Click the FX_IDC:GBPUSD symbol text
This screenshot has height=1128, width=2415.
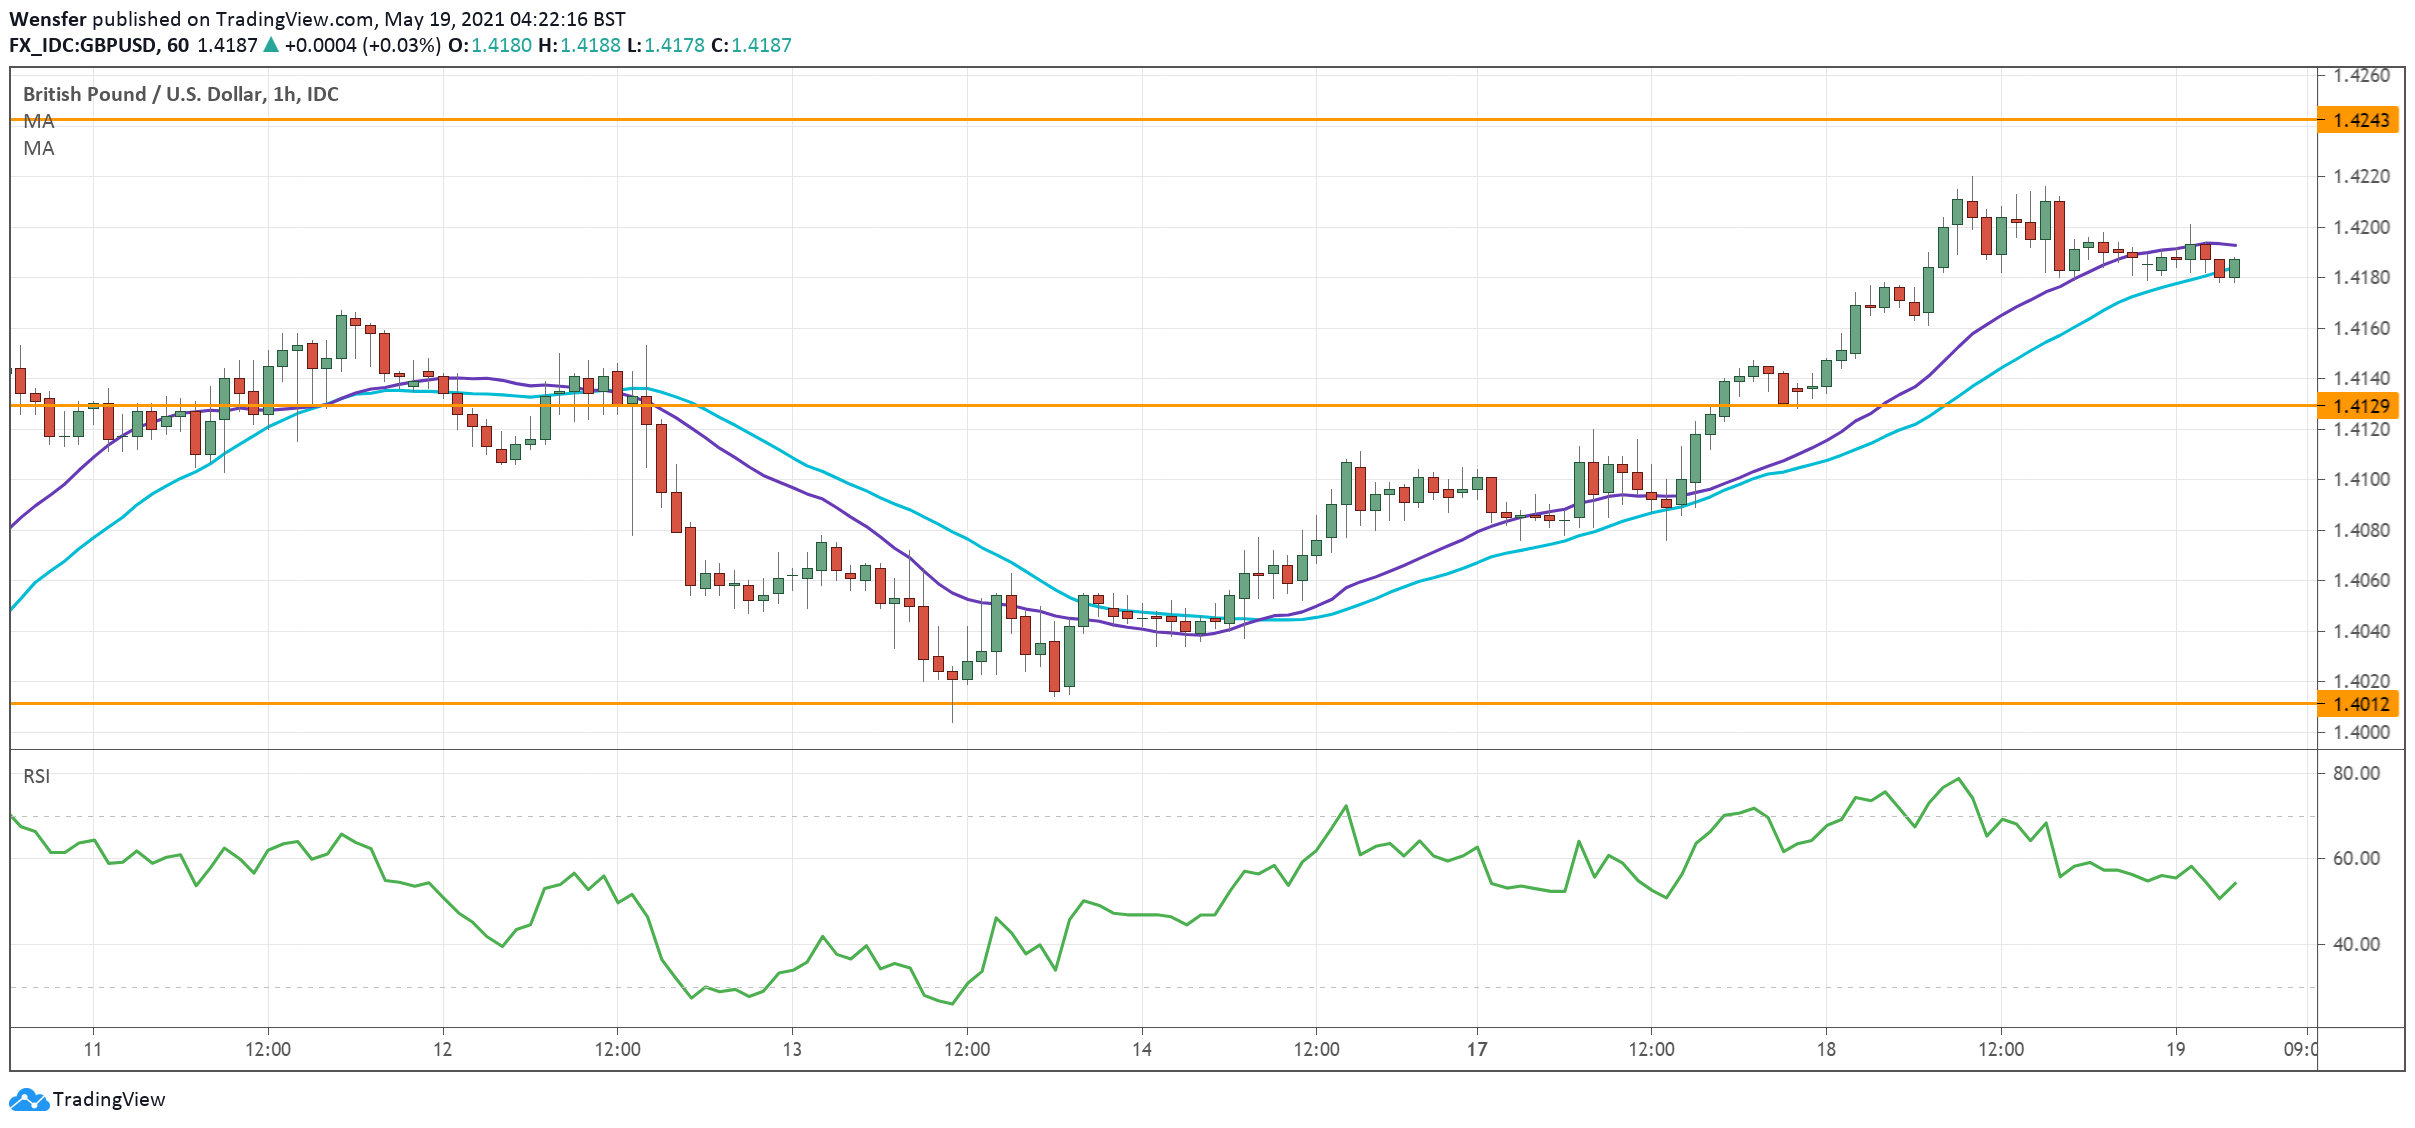pyautogui.click(x=82, y=45)
